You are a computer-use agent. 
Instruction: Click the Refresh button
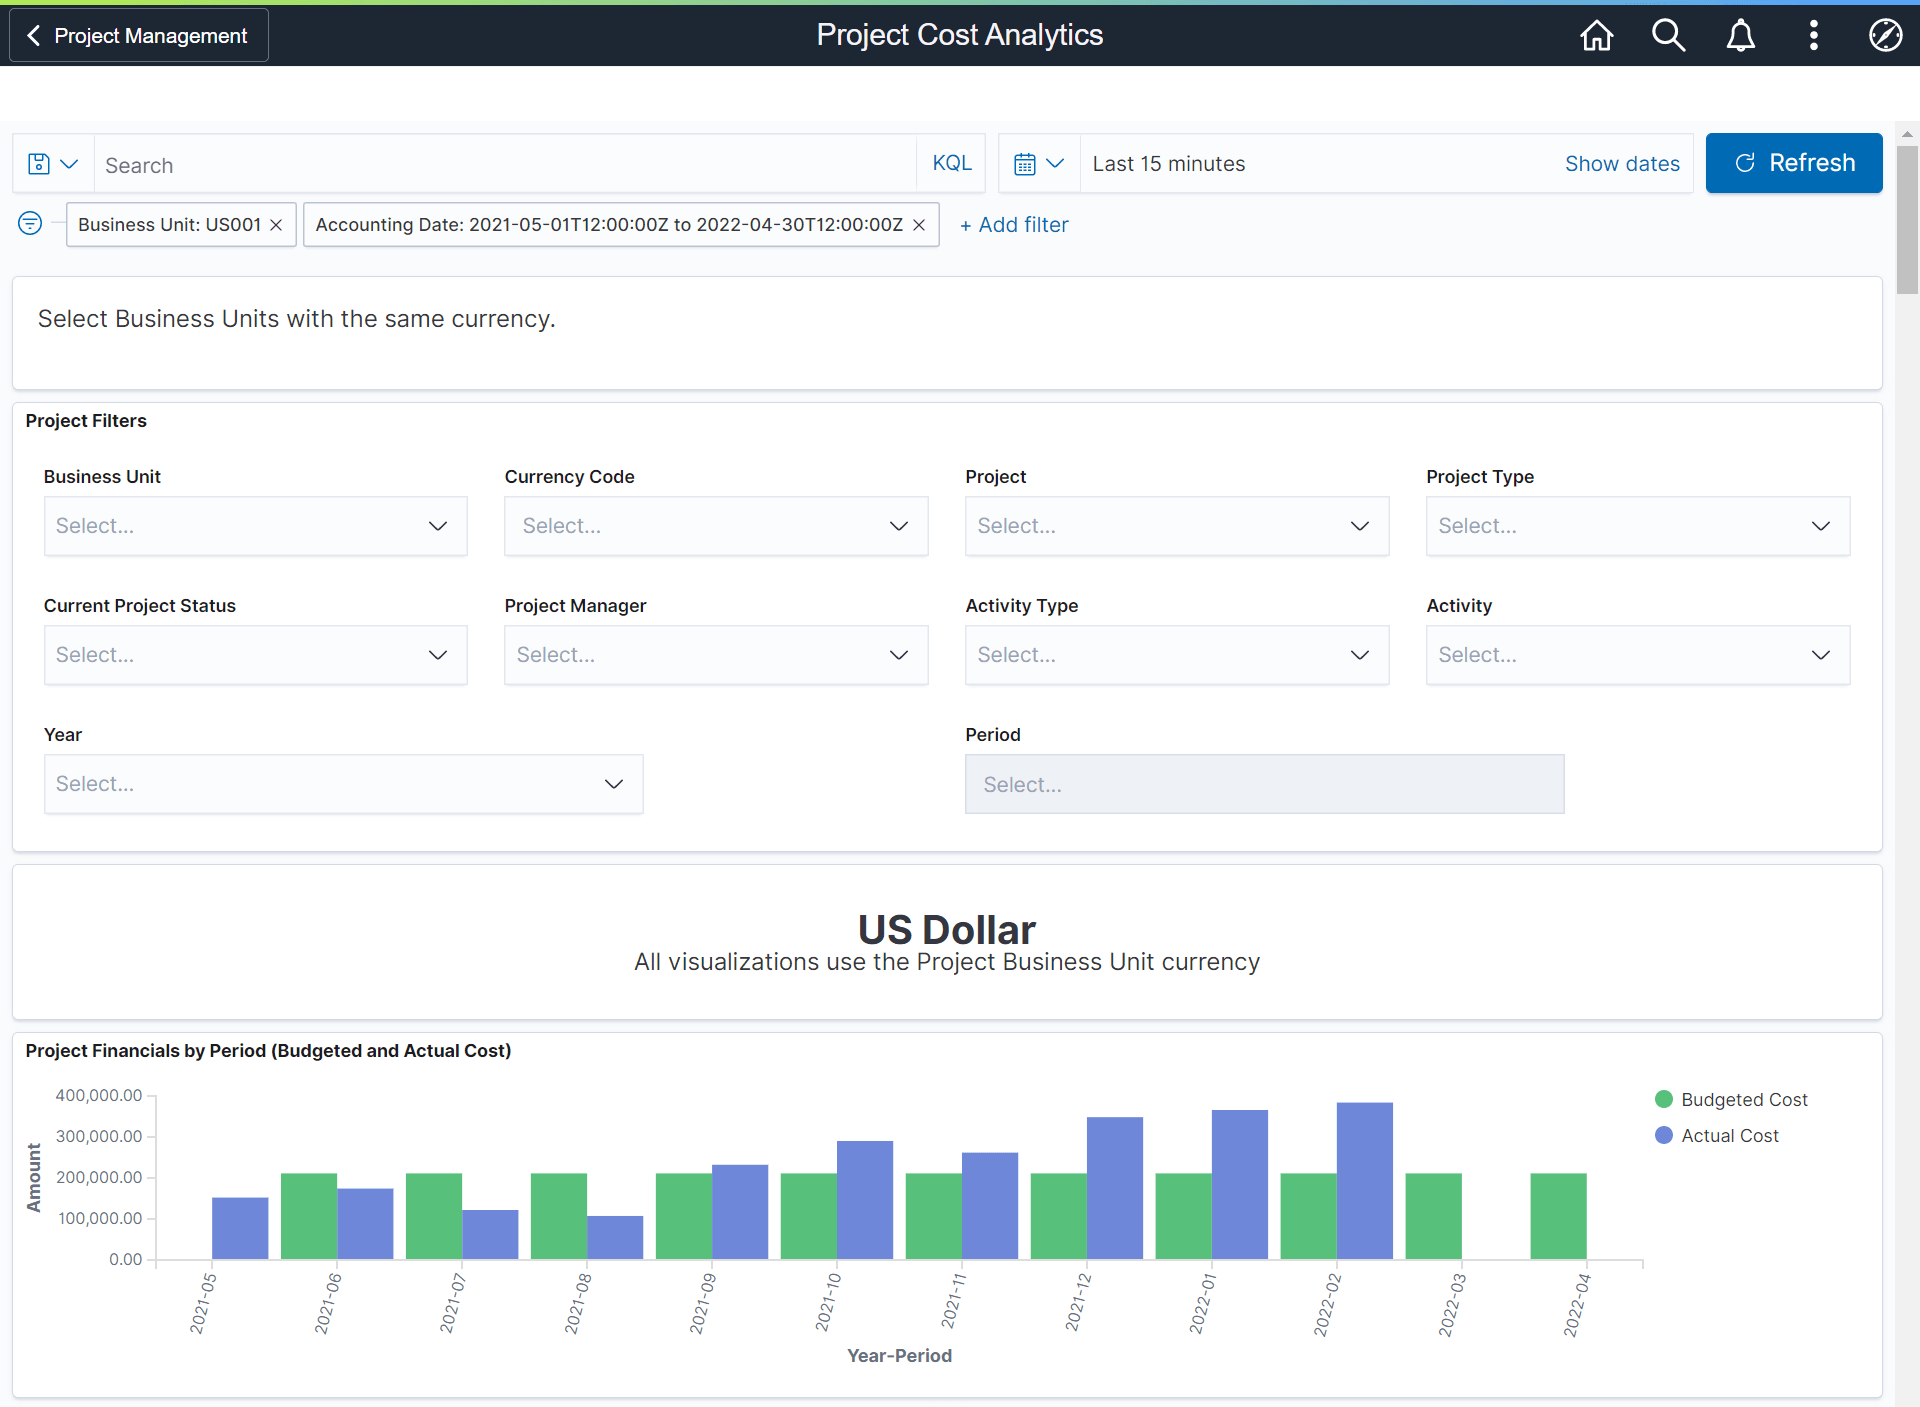(1793, 163)
